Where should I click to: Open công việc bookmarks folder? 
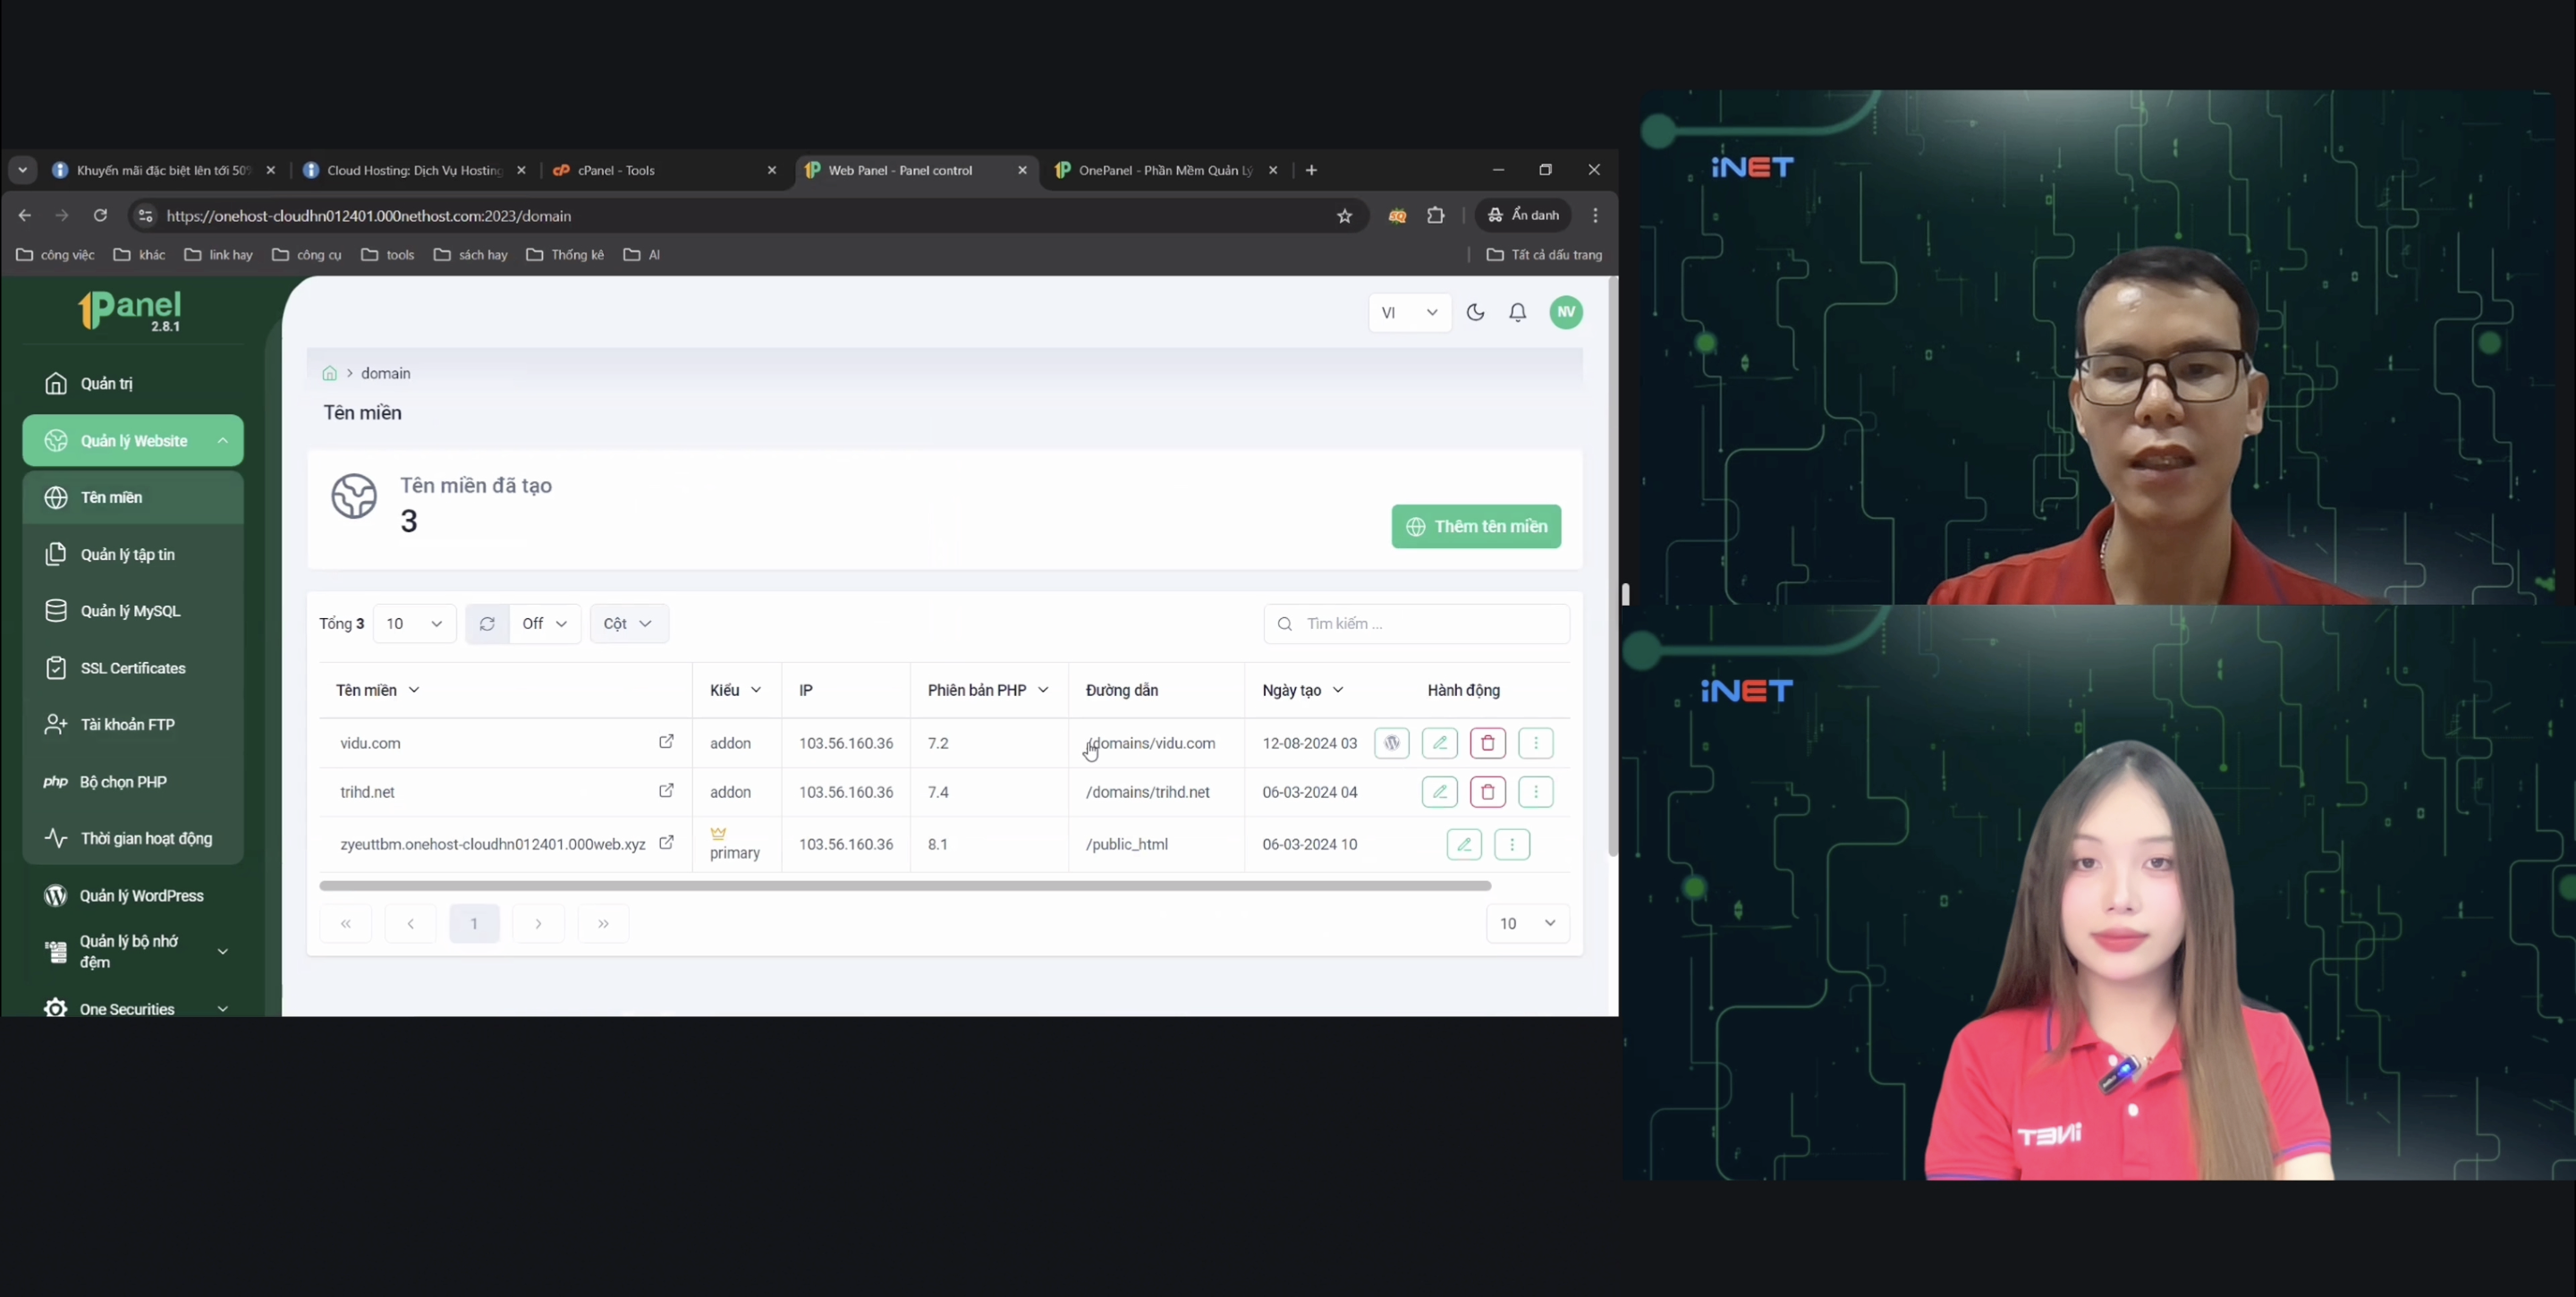pos(56,255)
